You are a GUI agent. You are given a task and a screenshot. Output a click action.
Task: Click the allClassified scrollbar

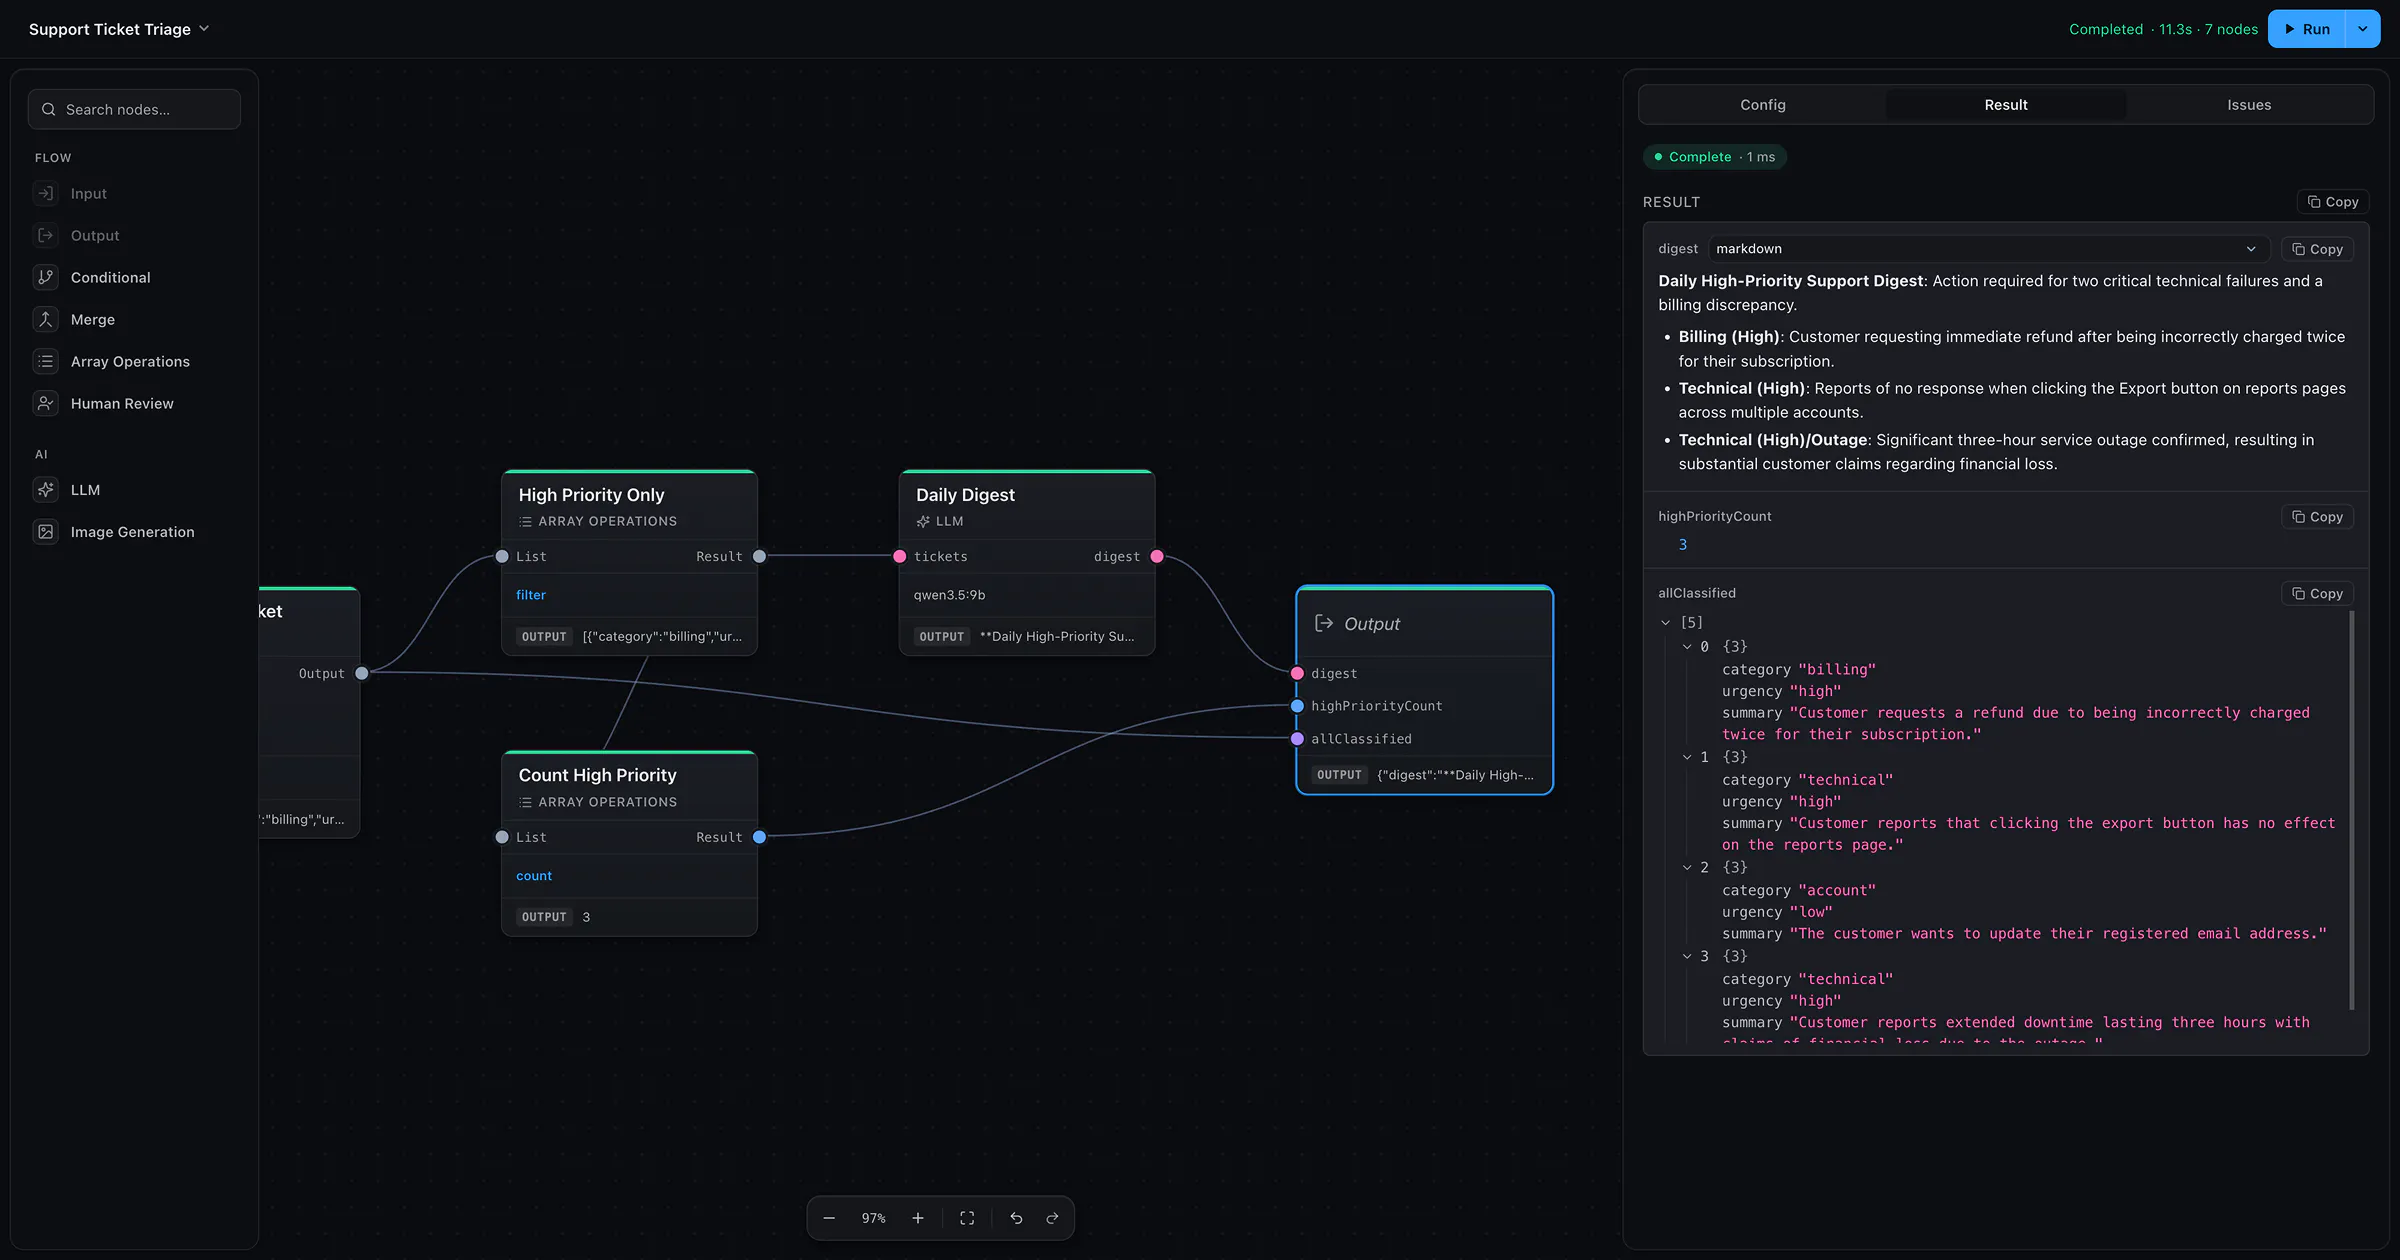point(2351,810)
